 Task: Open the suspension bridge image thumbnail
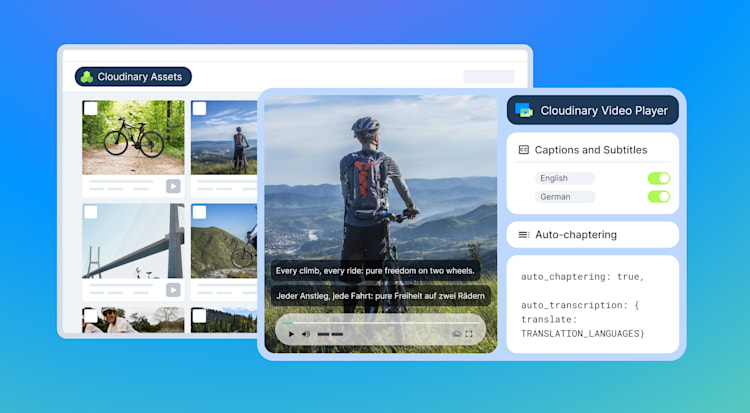coord(133,241)
